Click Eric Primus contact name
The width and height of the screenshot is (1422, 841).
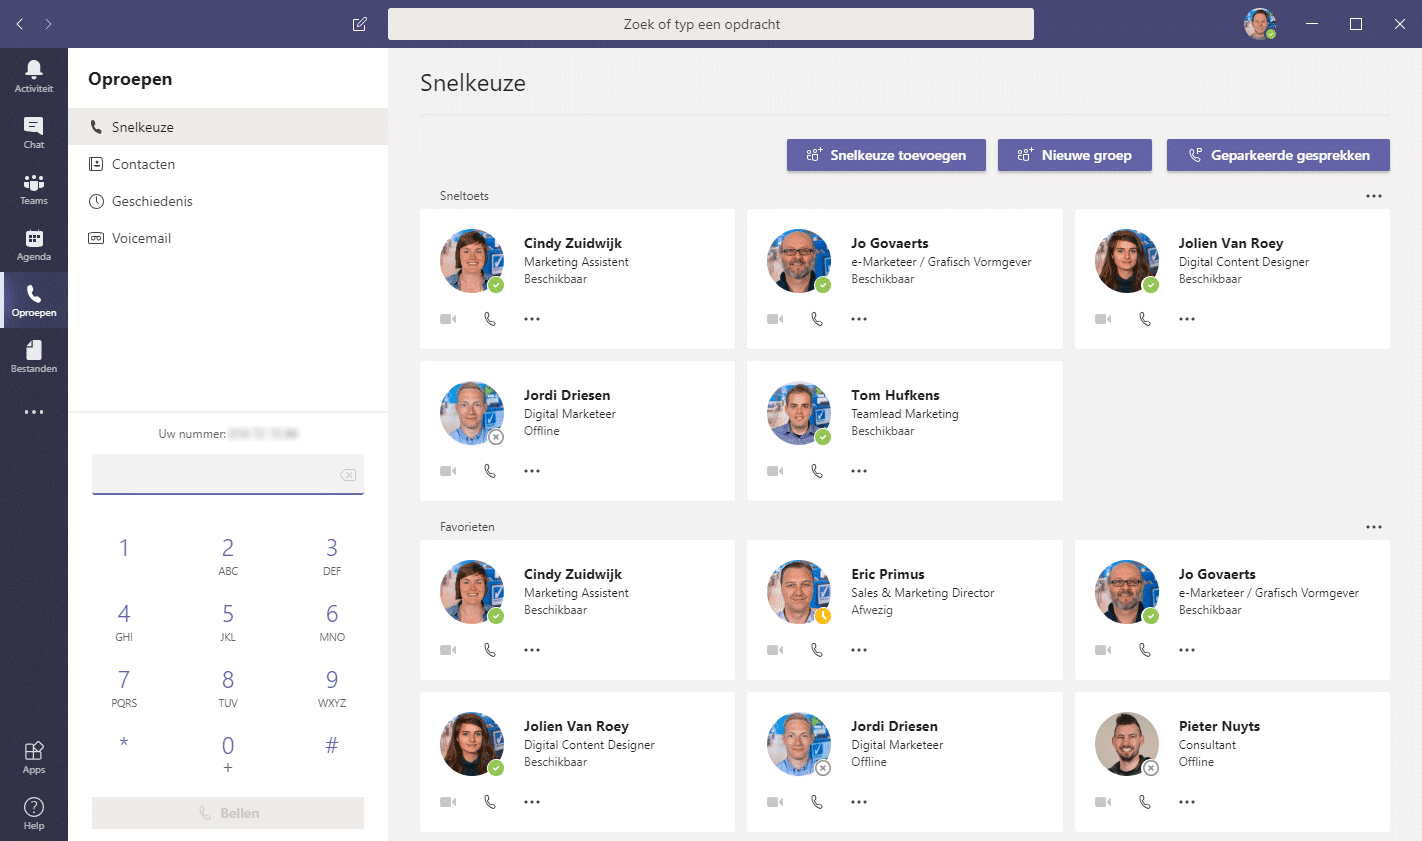tap(888, 574)
